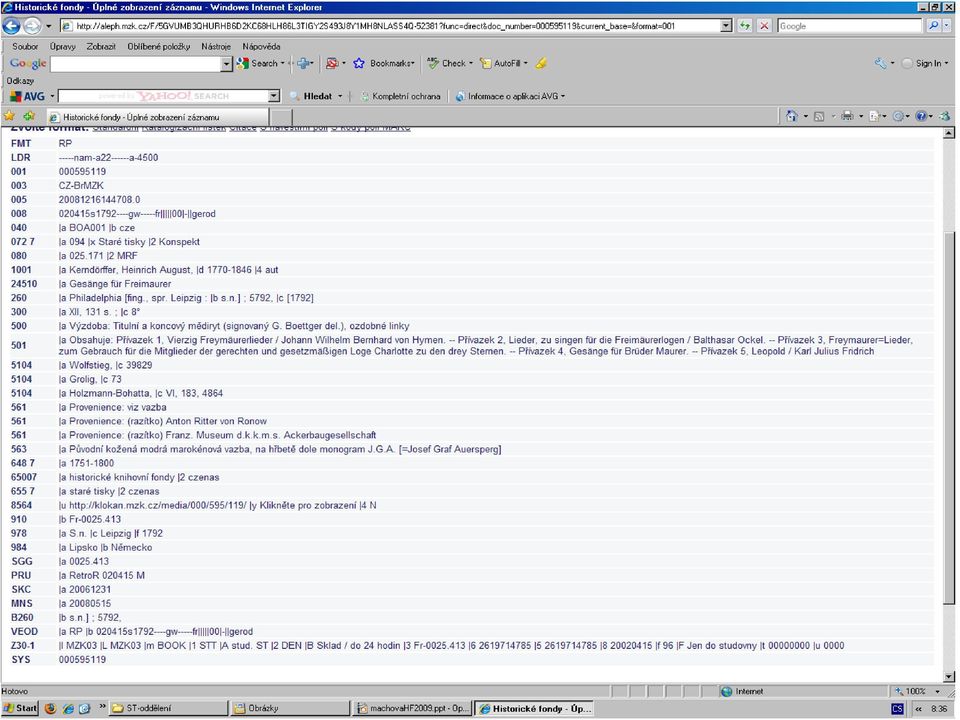Click the Google search box top right

(x=850, y=26)
